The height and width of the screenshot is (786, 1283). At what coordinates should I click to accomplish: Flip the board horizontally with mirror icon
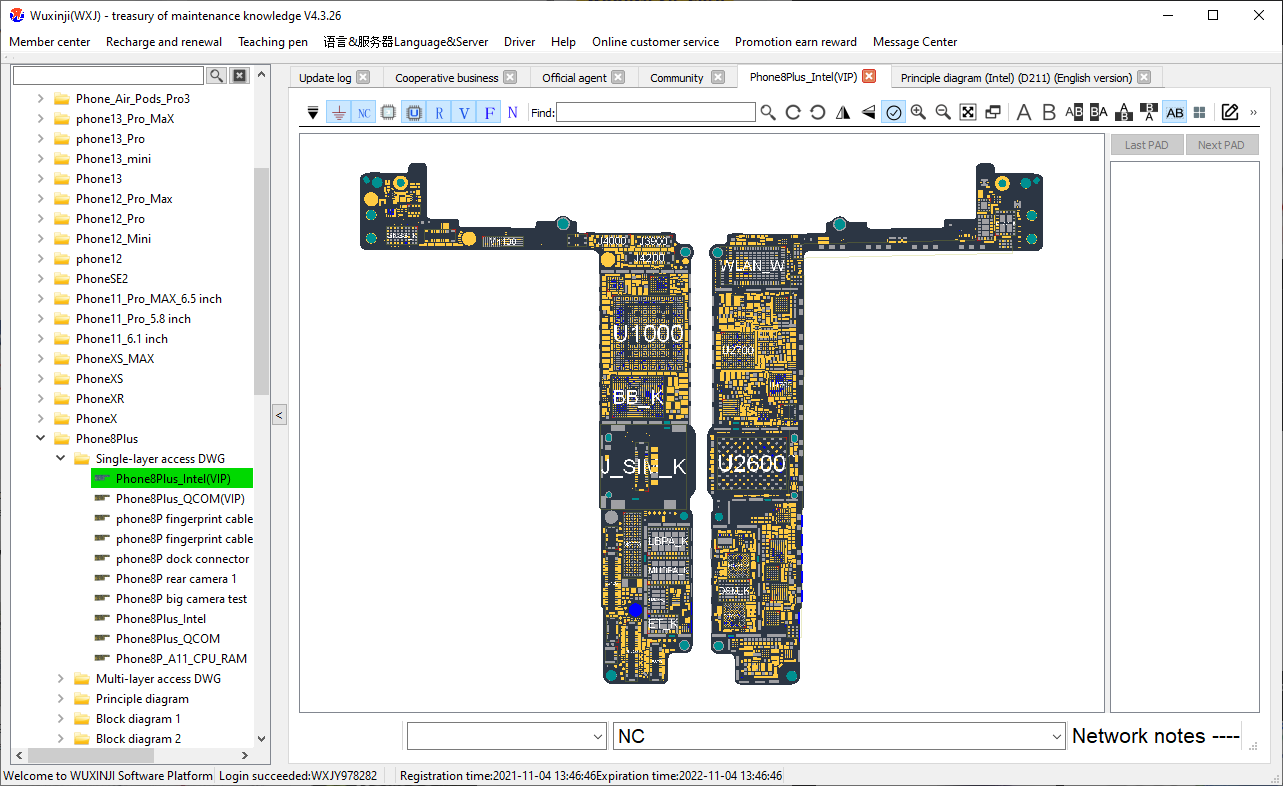click(x=843, y=113)
